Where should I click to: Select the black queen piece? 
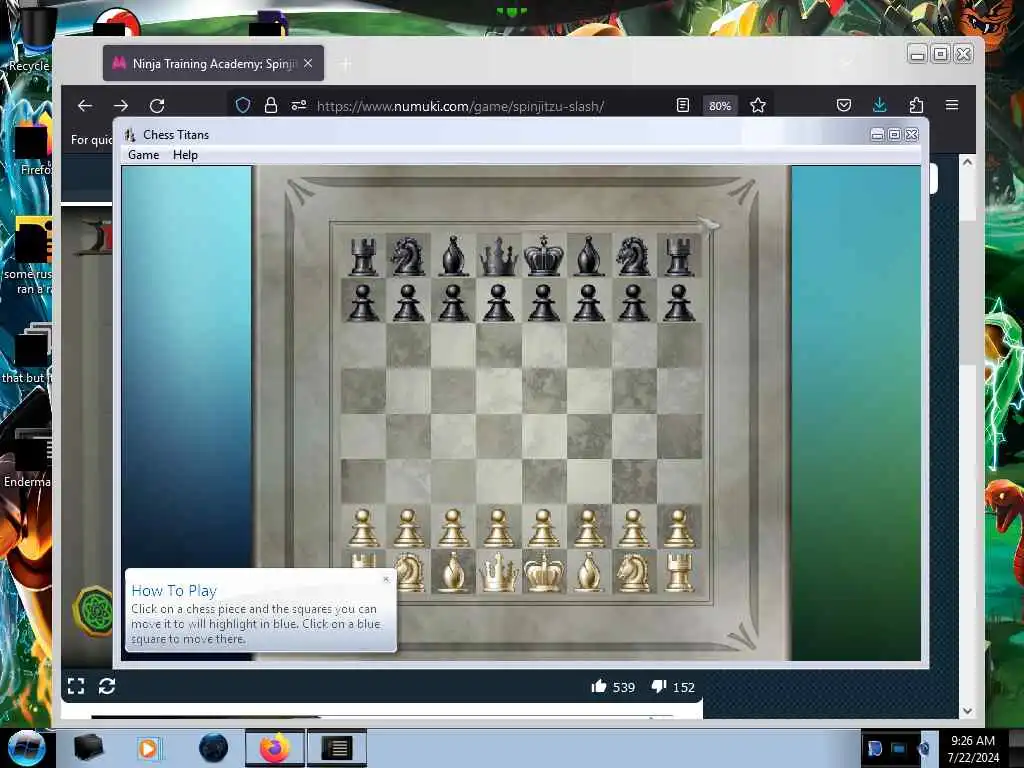click(x=498, y=256)
